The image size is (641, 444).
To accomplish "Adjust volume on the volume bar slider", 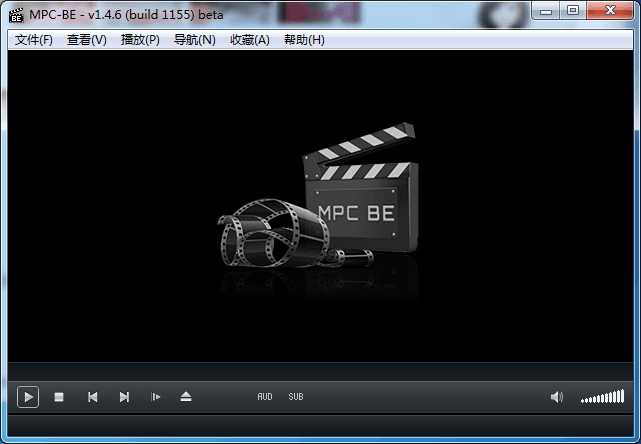I will click(x=603, y=397).
